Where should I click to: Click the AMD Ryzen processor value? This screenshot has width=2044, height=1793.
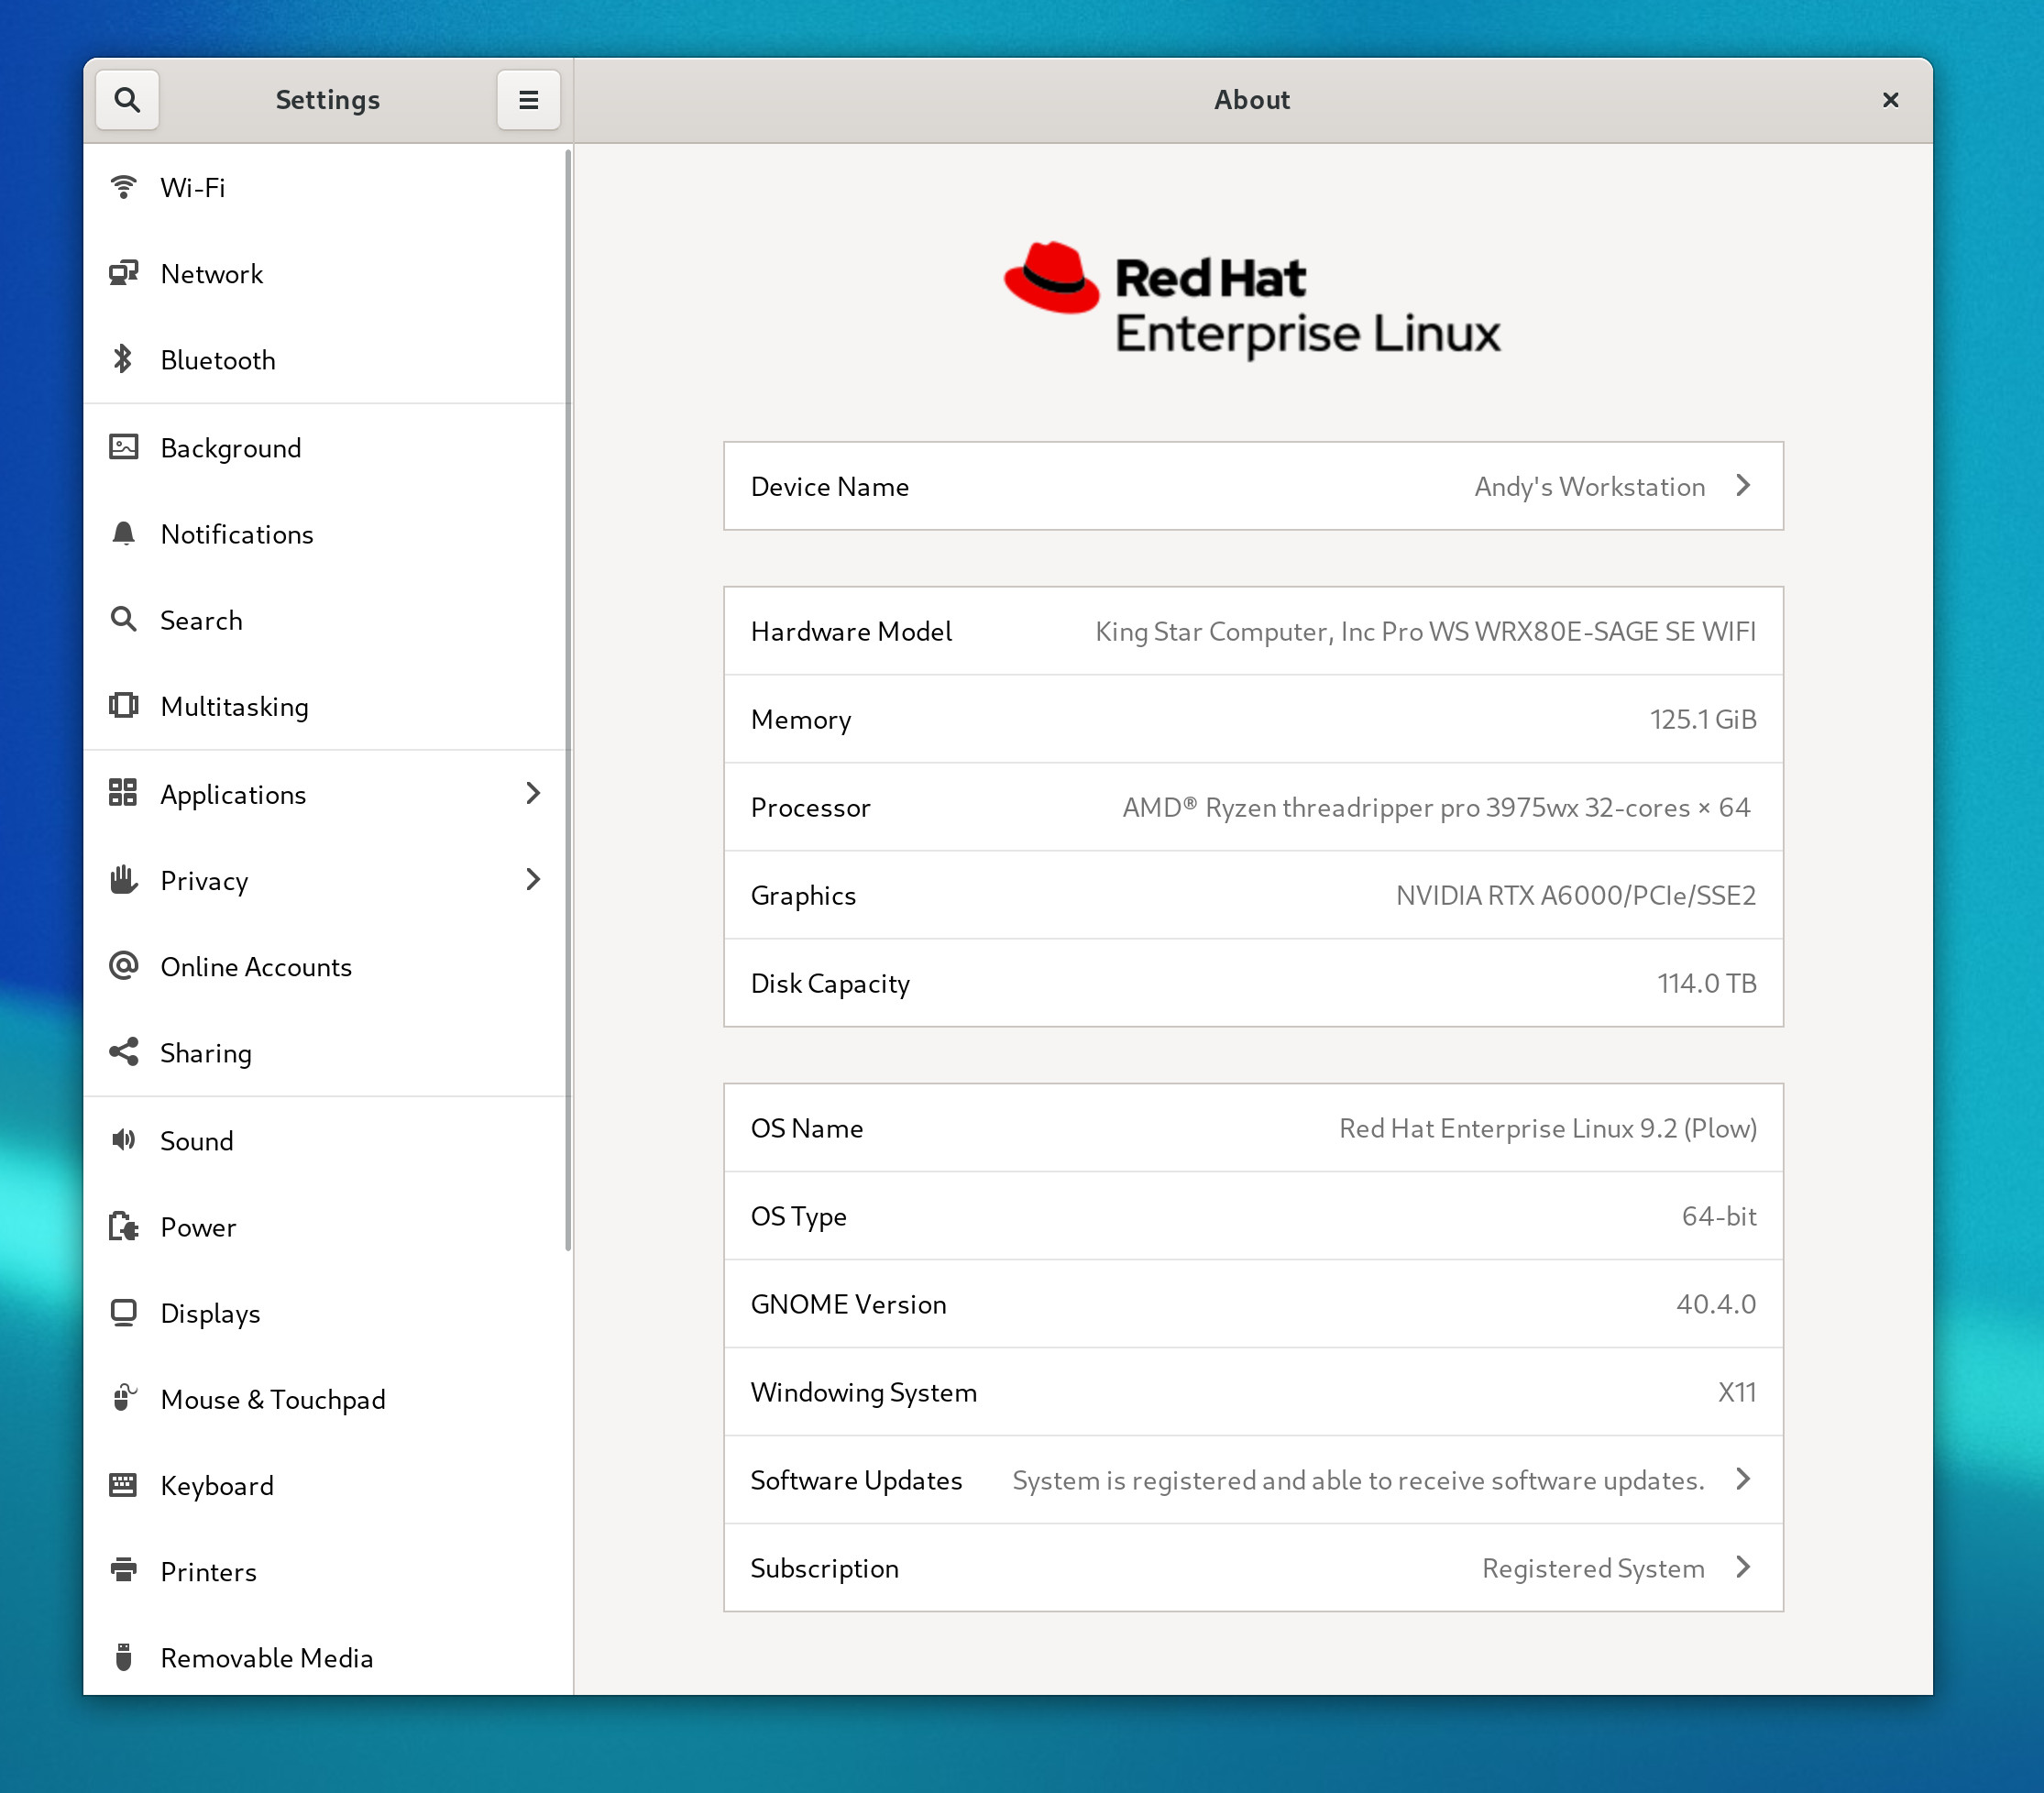pyautogui.click(x=1436, y=807)
